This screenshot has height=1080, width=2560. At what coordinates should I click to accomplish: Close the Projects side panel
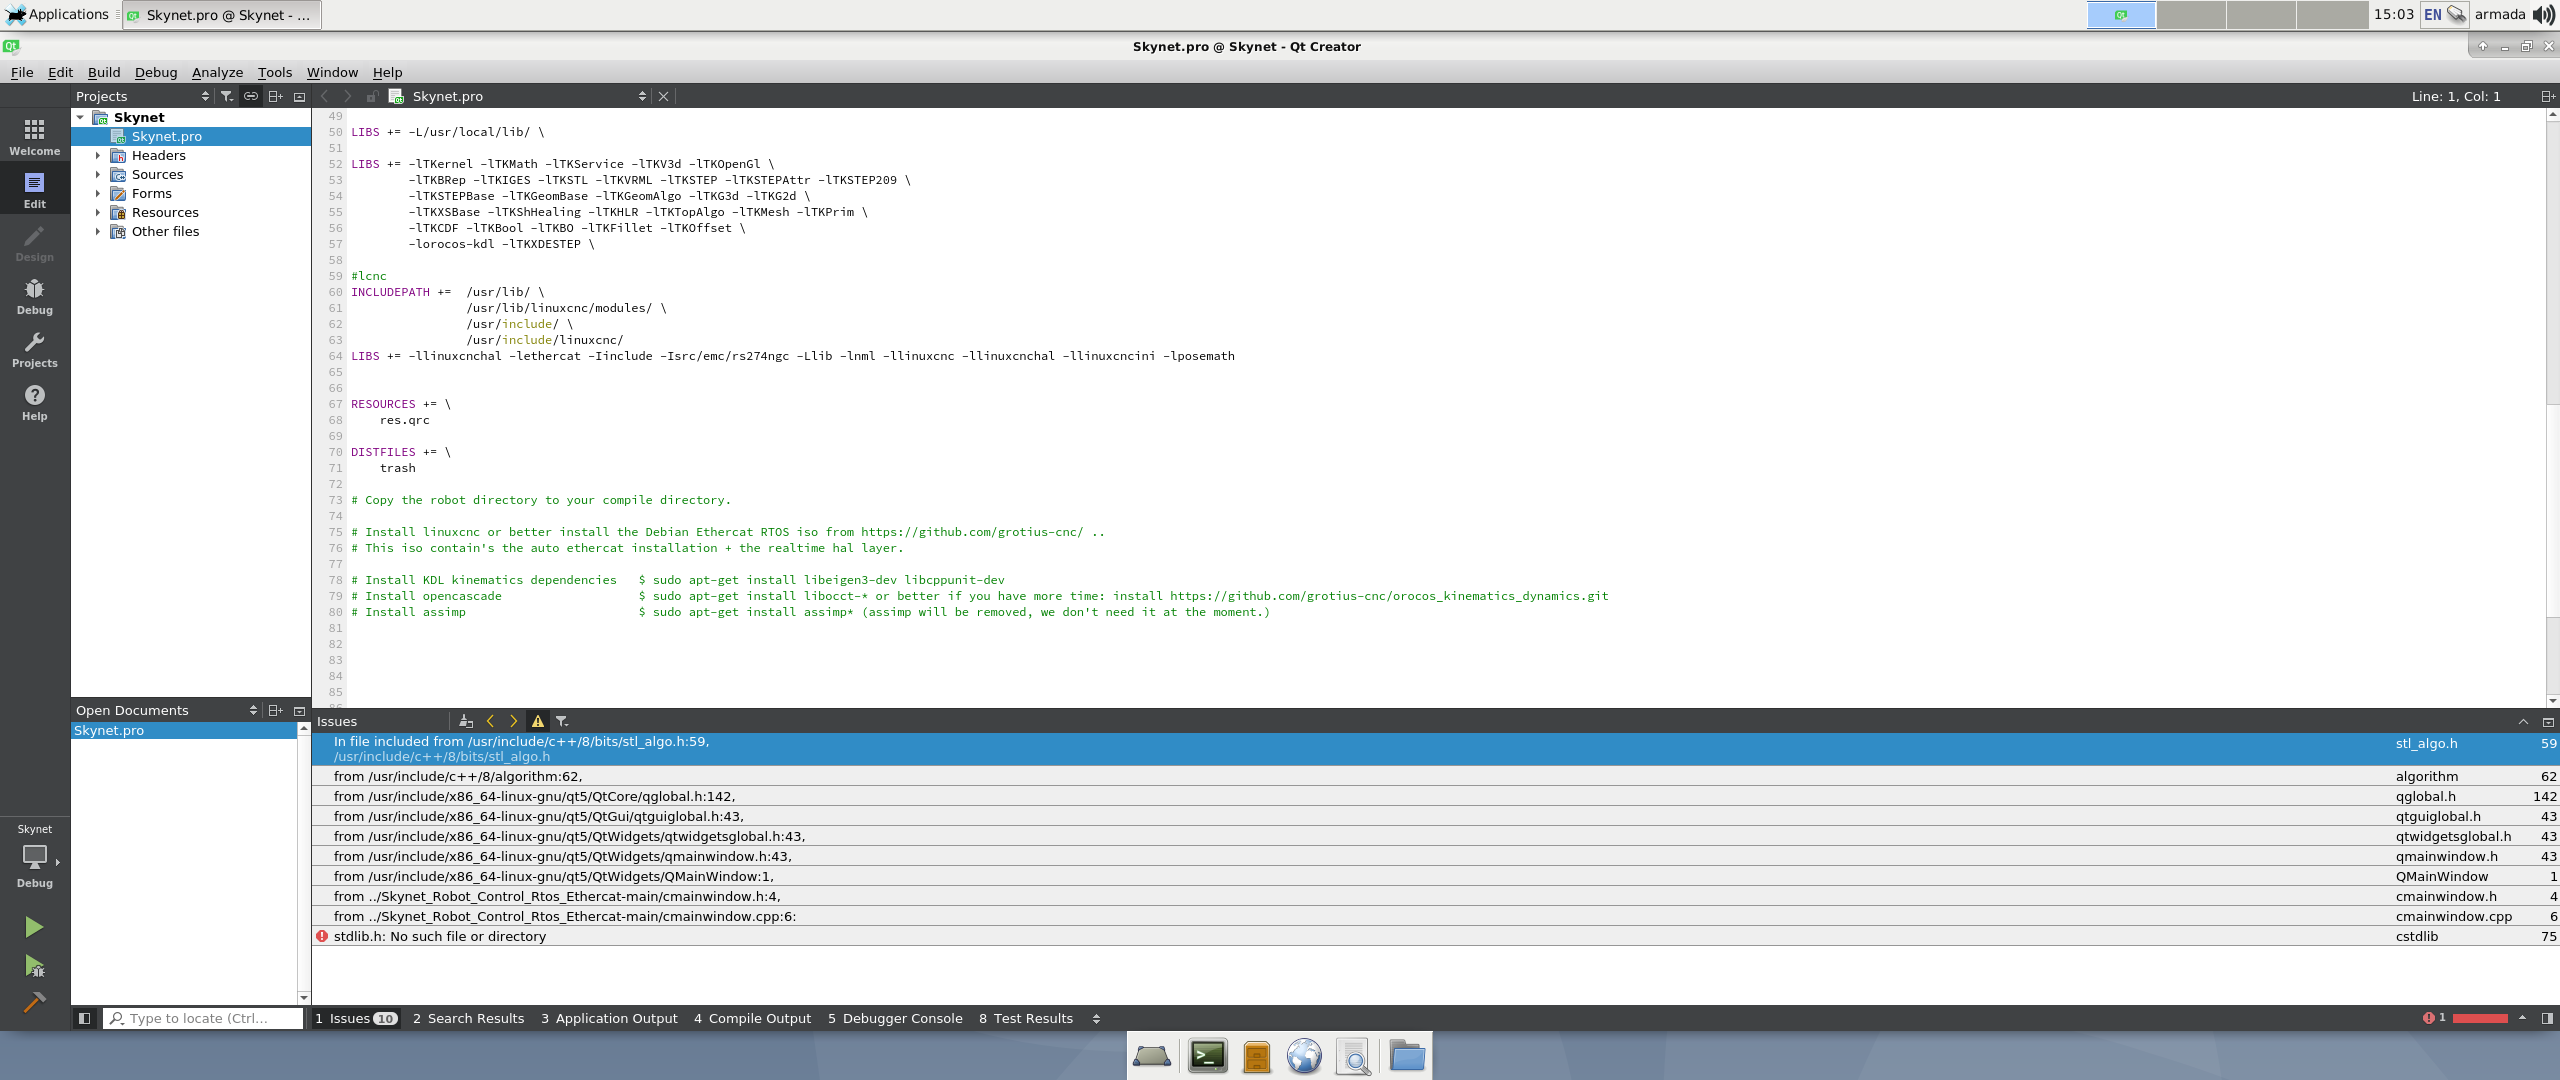(299, 96)
